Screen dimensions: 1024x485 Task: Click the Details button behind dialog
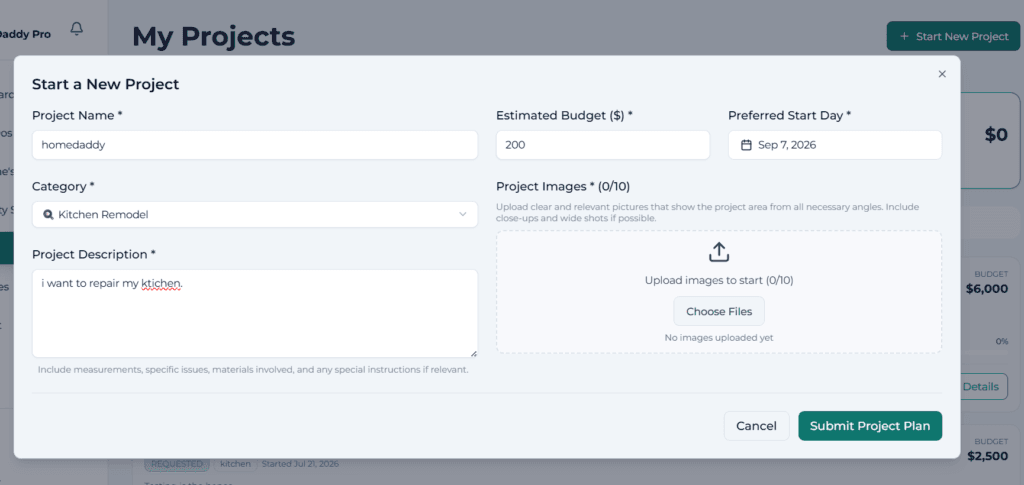click(x=980, y=386)
